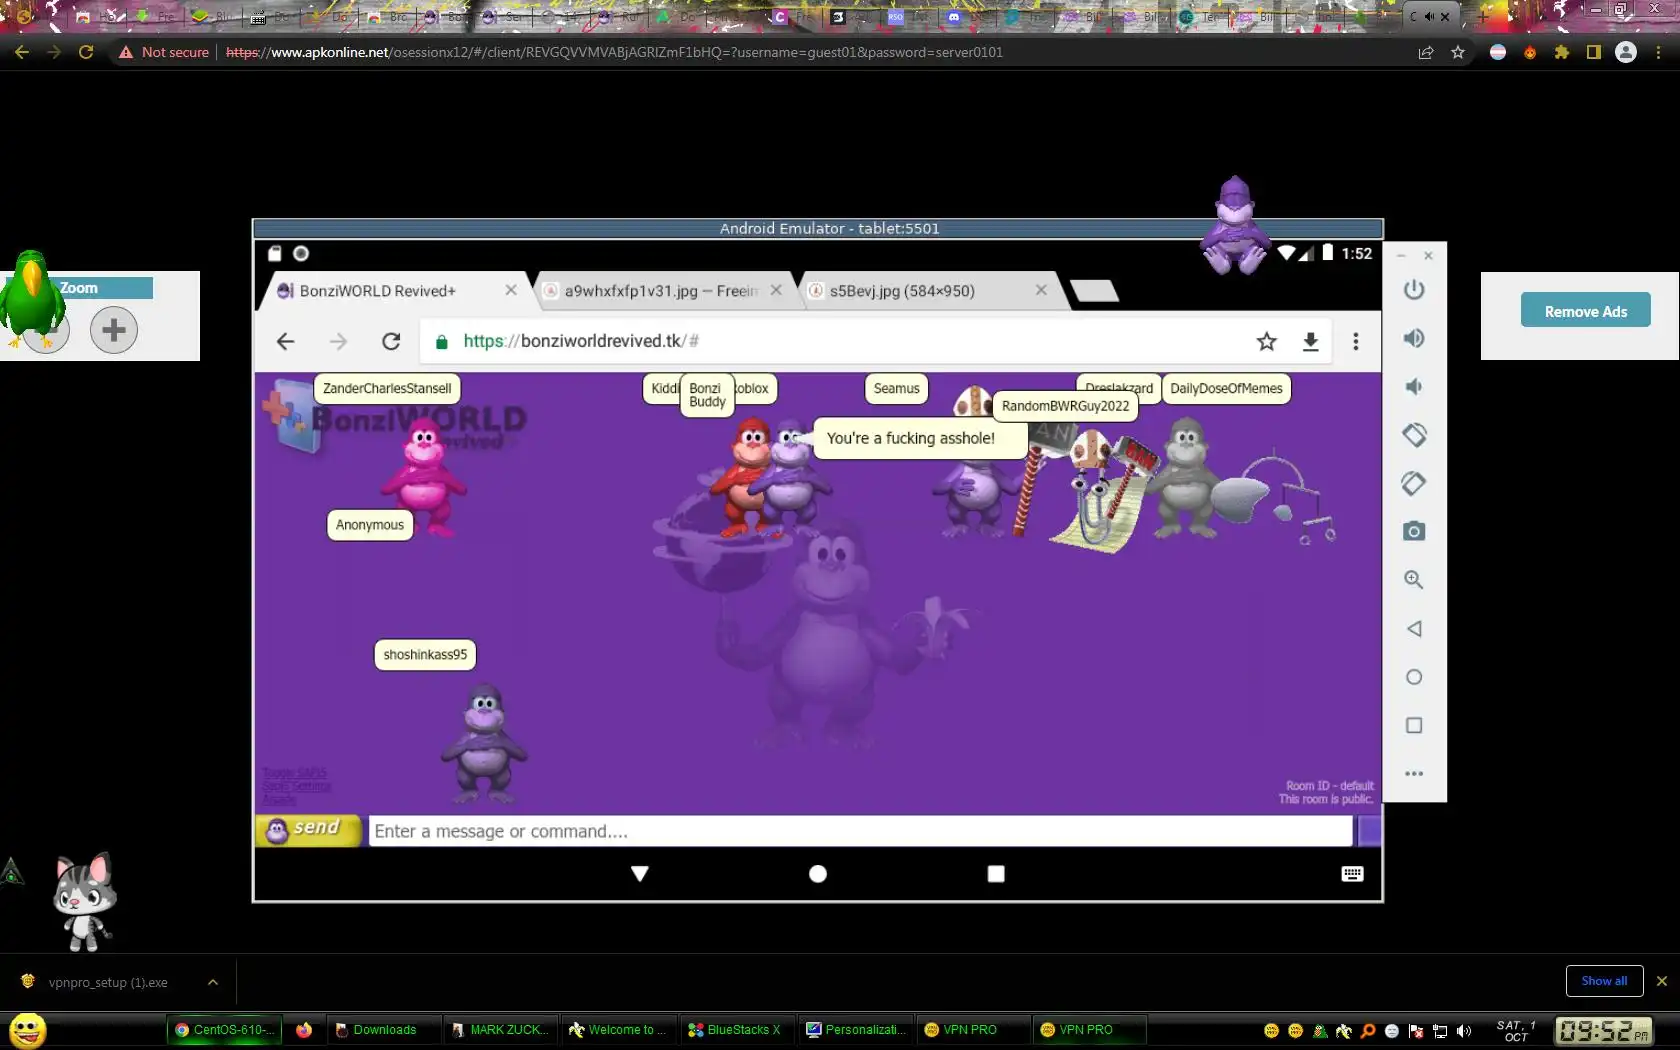Click the message or command input field
Image resolution: width=1680 pixels, height=1050 pixels.
860,831
